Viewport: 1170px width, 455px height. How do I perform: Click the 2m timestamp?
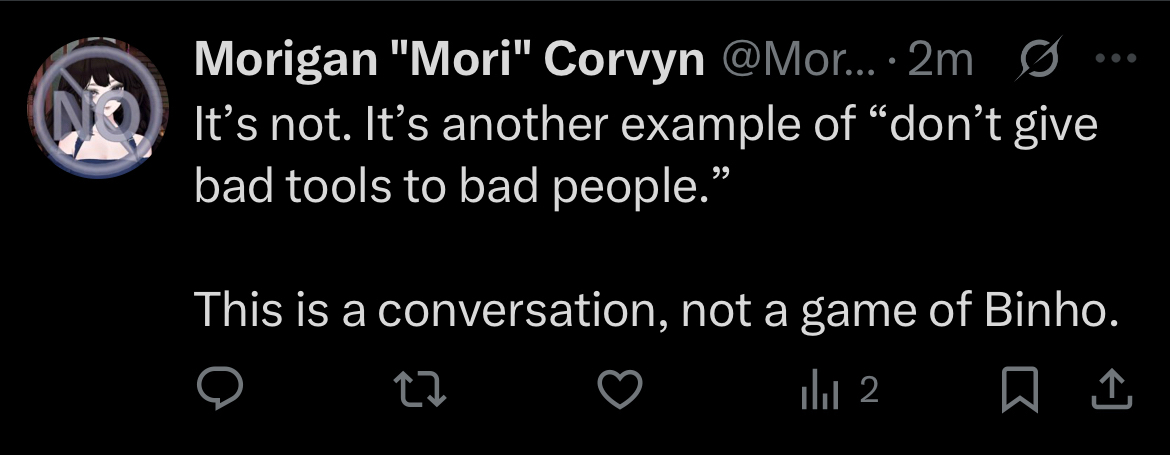[x=939, y=62]
